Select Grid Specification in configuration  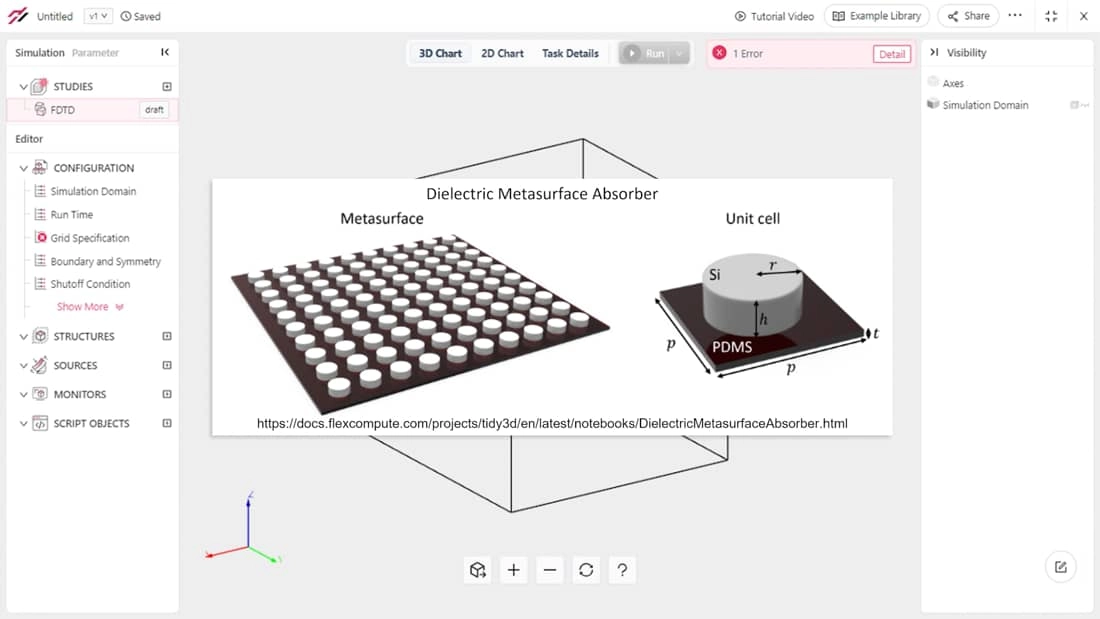coord(90,238)
